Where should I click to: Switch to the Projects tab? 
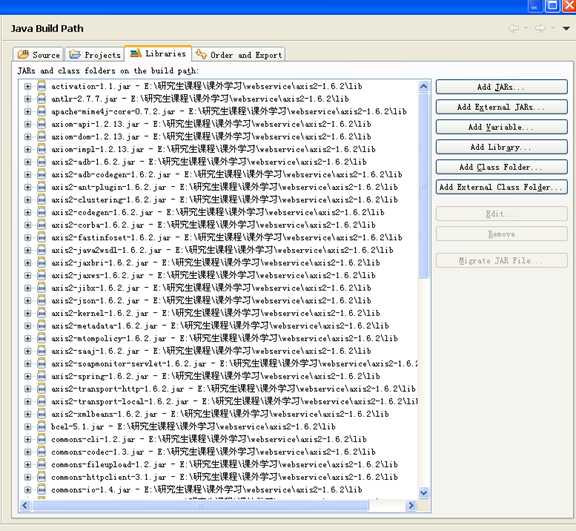point(95,55)
